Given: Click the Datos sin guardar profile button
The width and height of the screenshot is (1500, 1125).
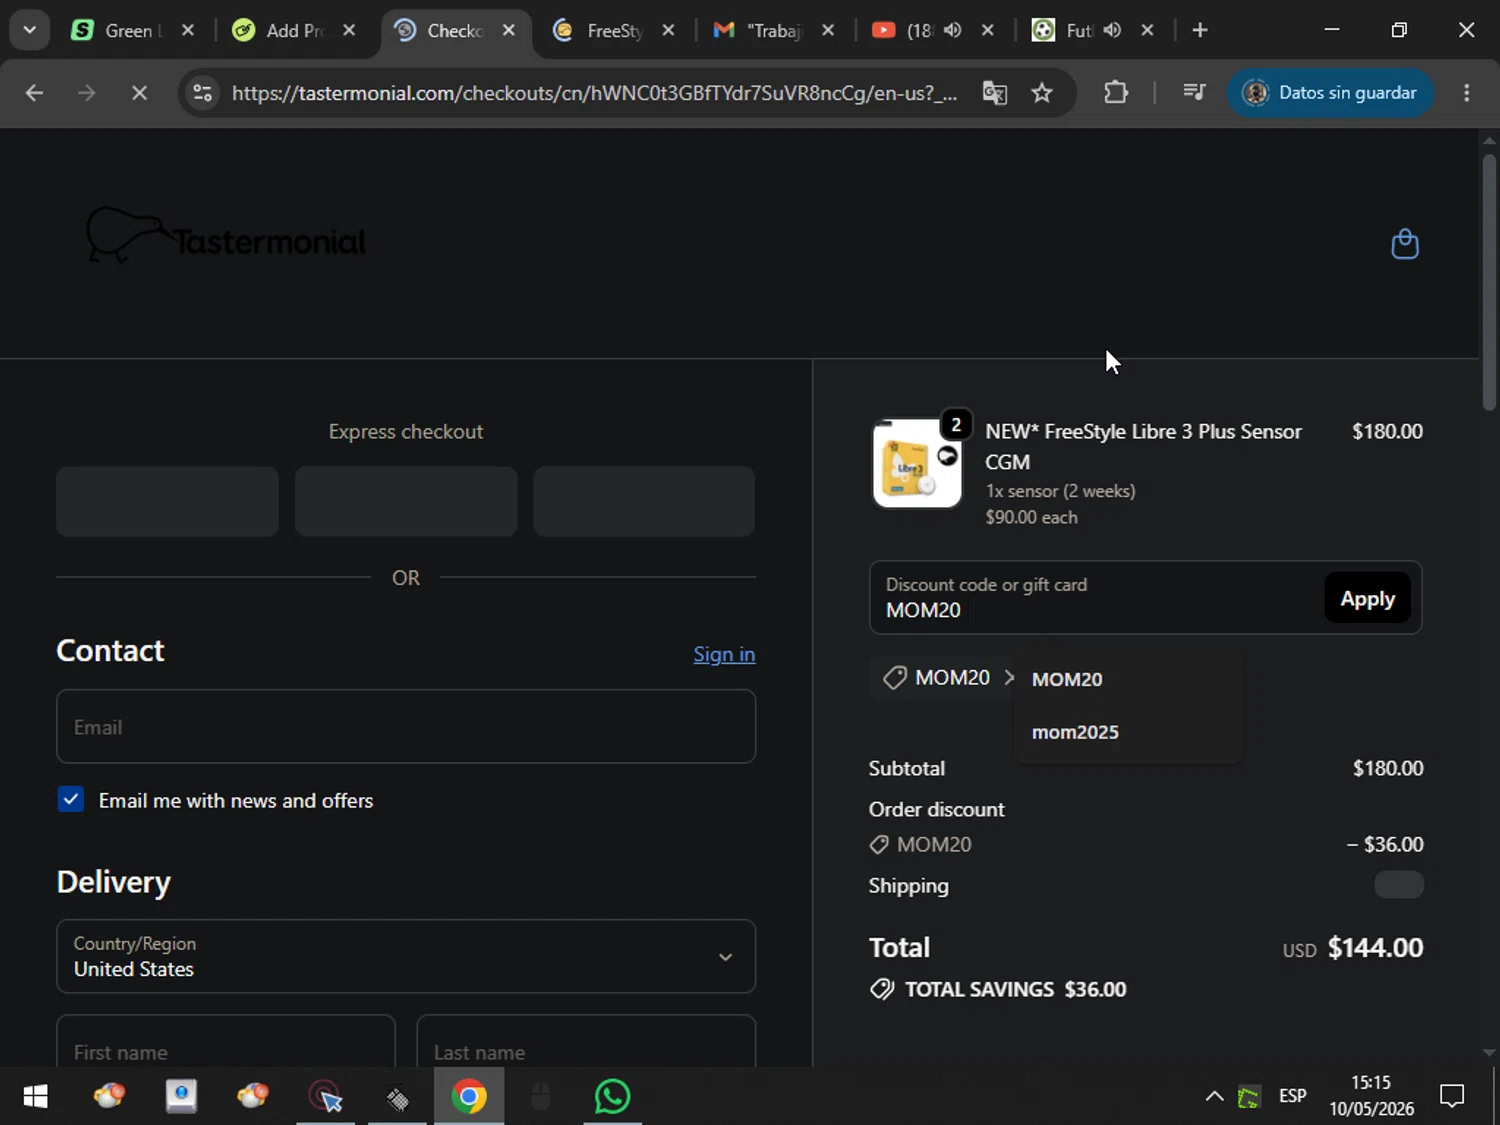Looking at the screenshot, I should (x=1330, y=93).
